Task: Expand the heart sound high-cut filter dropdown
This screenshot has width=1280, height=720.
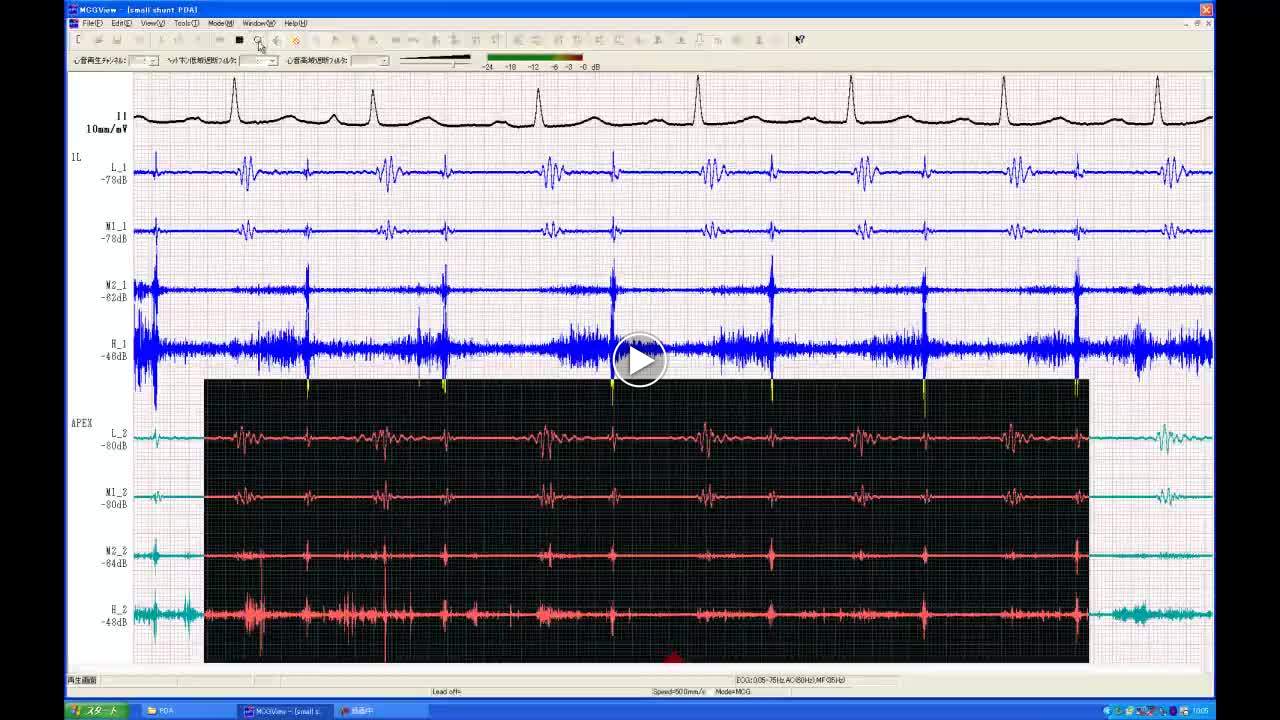Action: pos(383,61)
